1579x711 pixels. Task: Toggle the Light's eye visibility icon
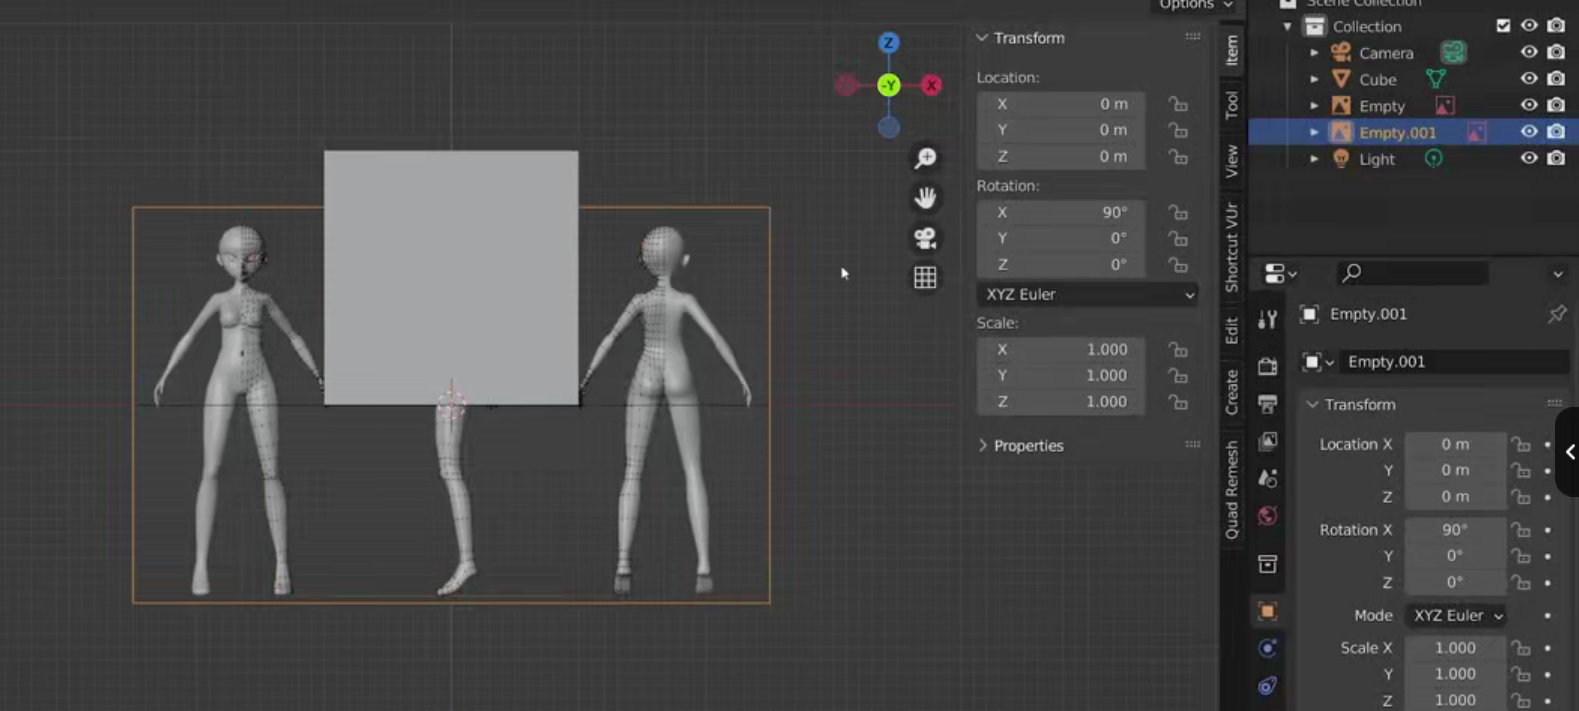pyautogui.click(x=1528, y=158)
